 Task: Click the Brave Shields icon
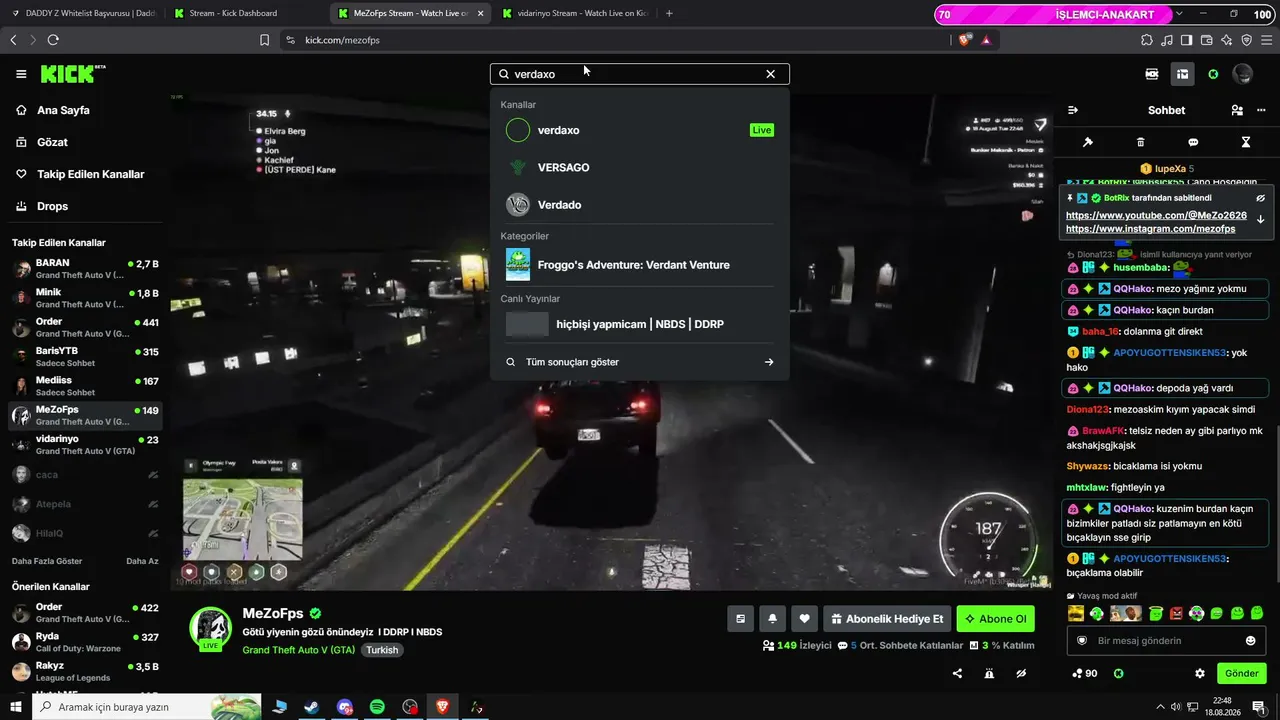[x=964, y=40]
